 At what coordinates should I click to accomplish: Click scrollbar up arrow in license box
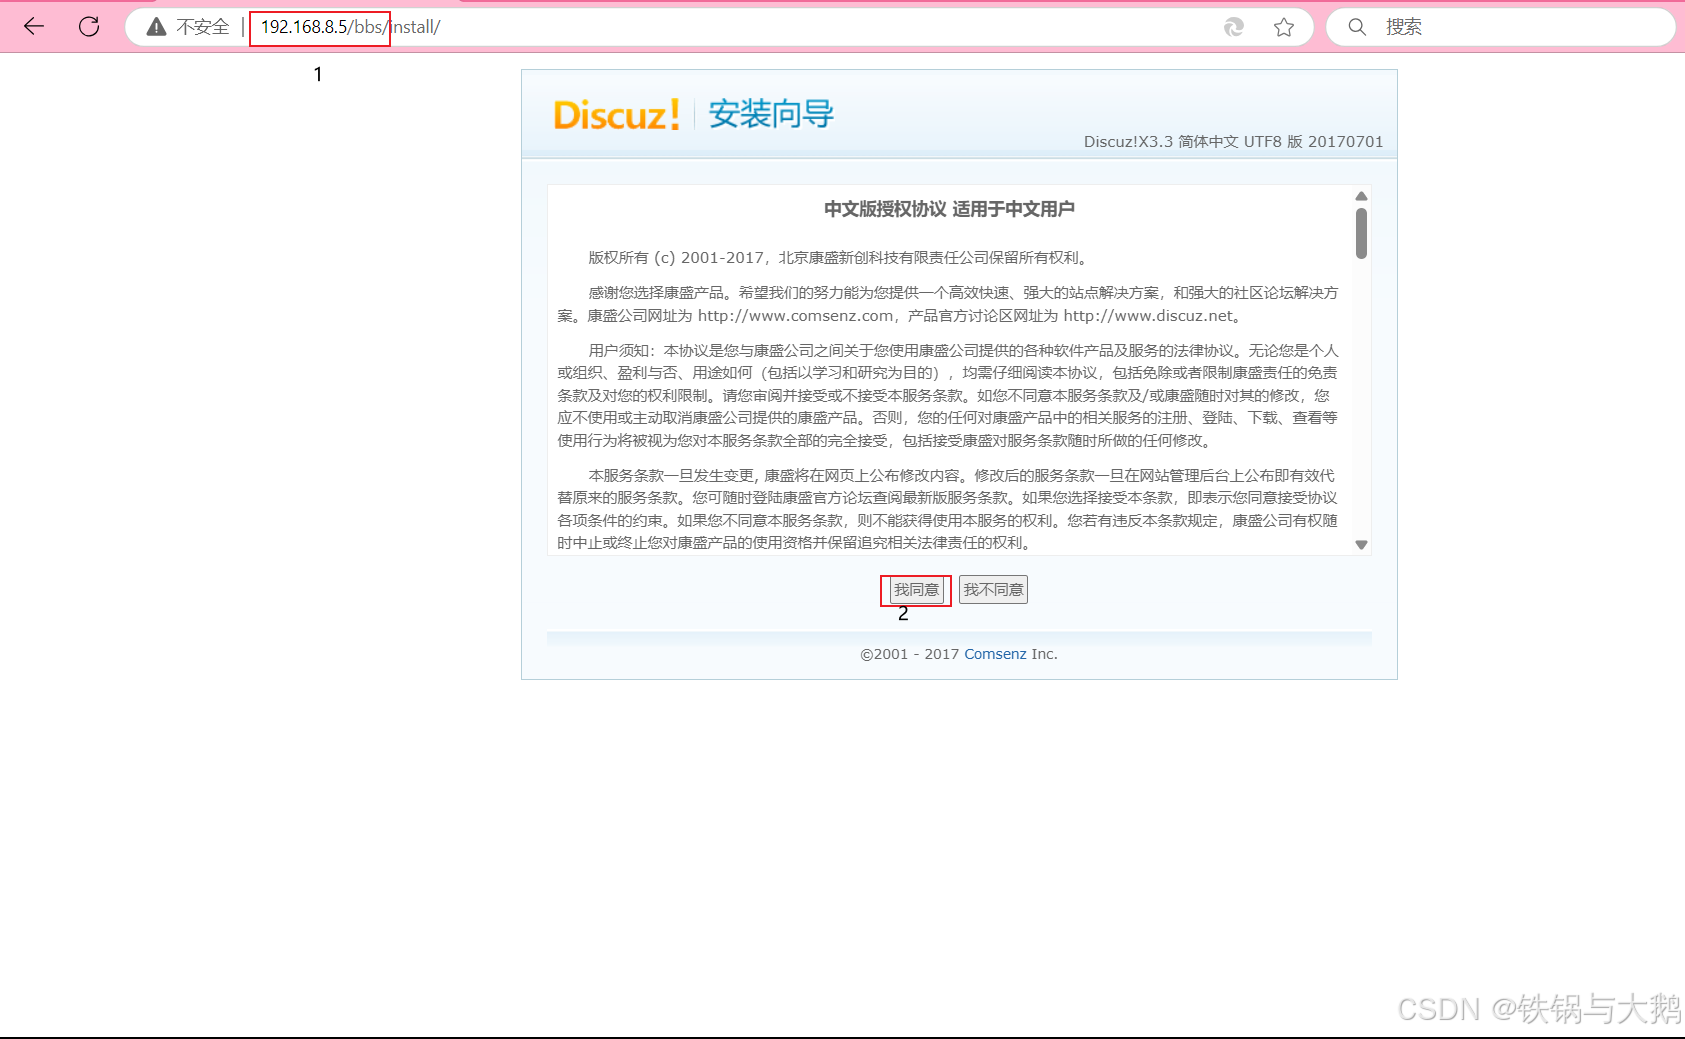tap(1361, 196)
